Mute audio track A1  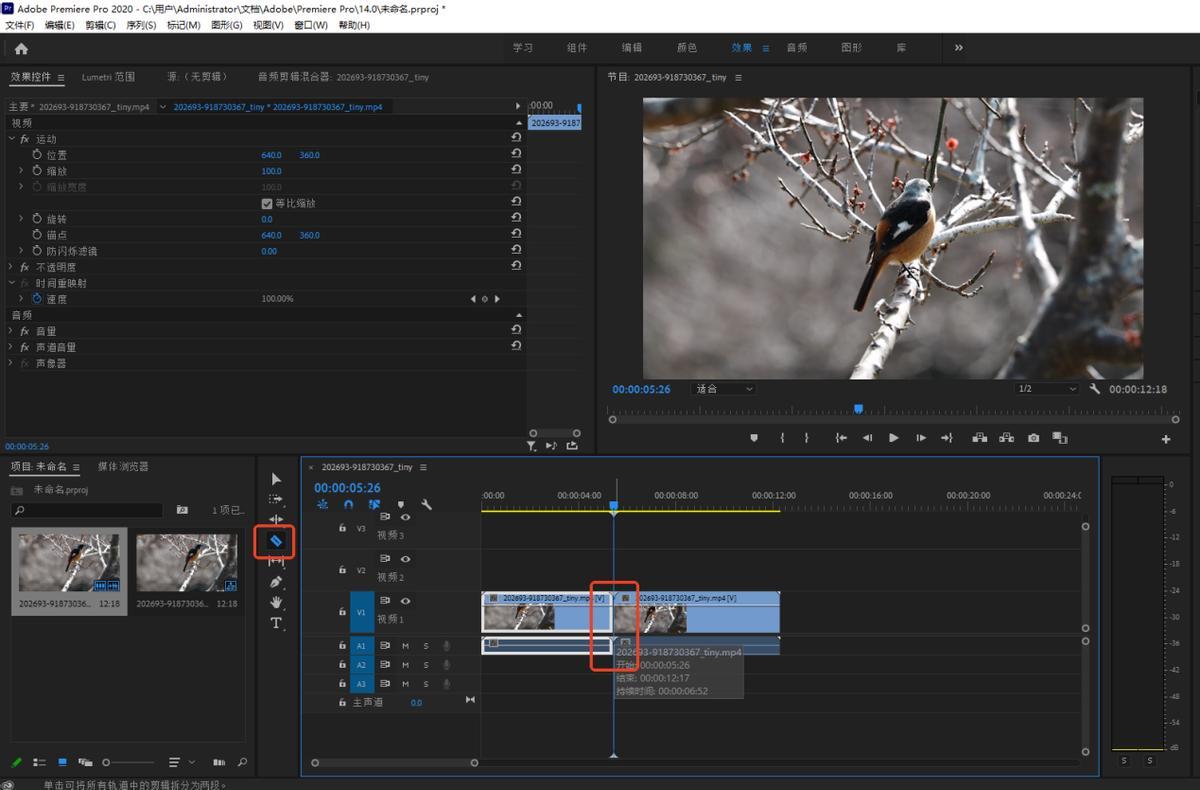tap(405, 646)
